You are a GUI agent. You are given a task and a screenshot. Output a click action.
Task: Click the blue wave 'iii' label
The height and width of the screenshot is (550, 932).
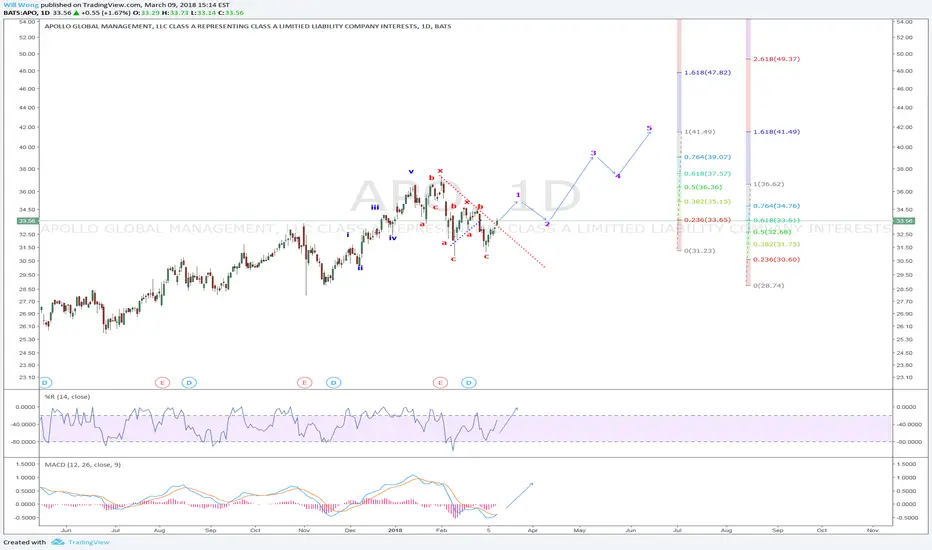pos(375,207)
